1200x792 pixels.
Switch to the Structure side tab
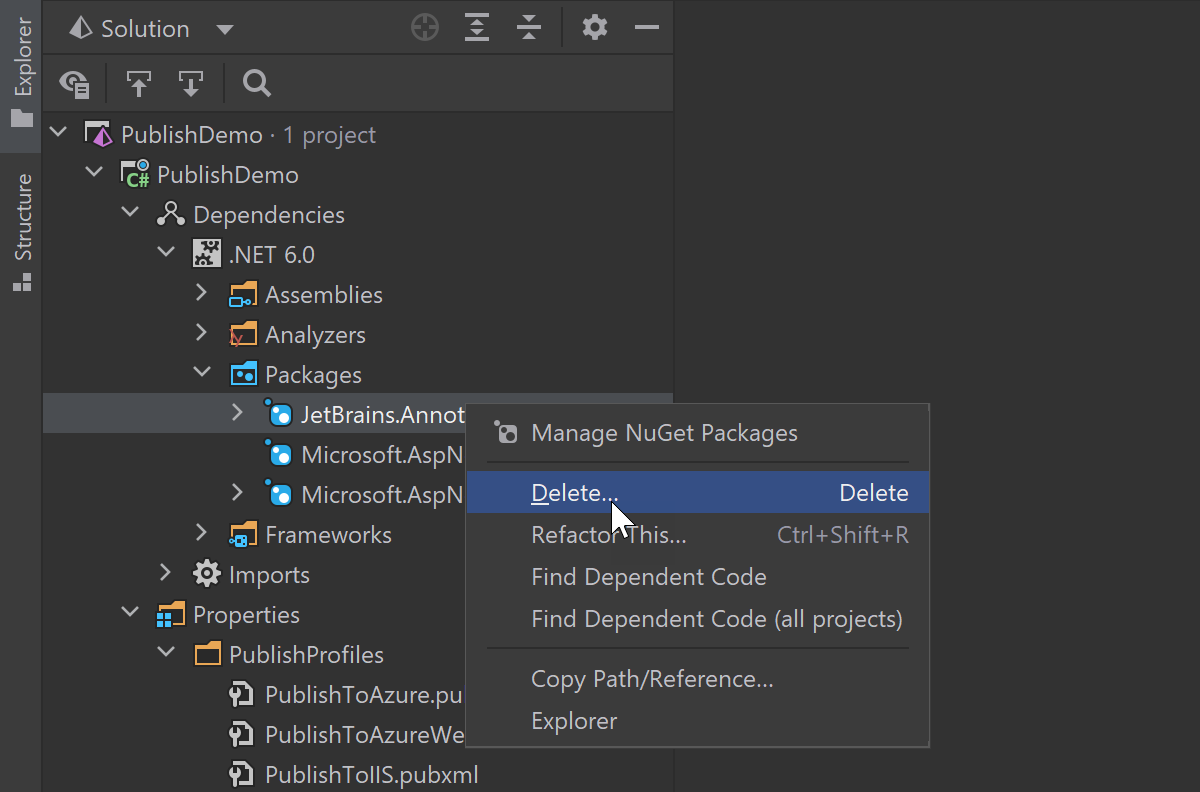click(21, 230)
